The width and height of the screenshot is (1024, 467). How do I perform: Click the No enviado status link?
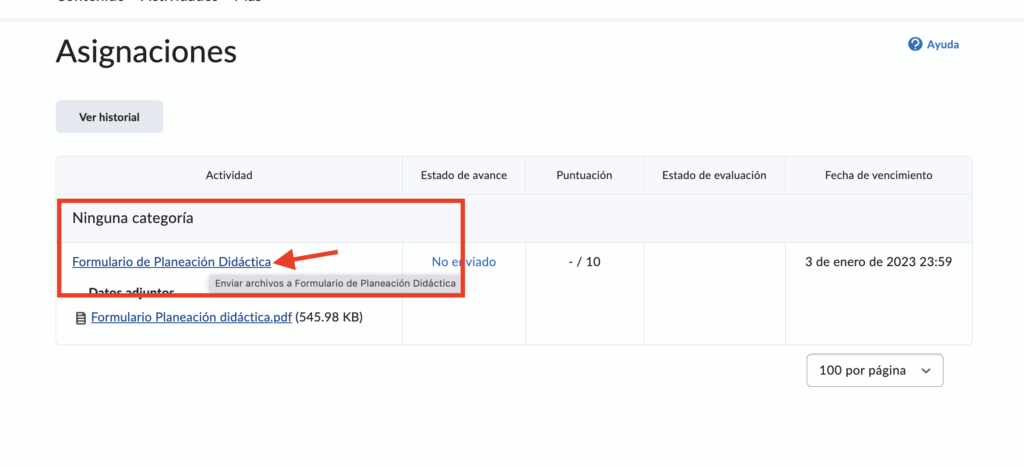pyautogui.click(x=463, y=262)
